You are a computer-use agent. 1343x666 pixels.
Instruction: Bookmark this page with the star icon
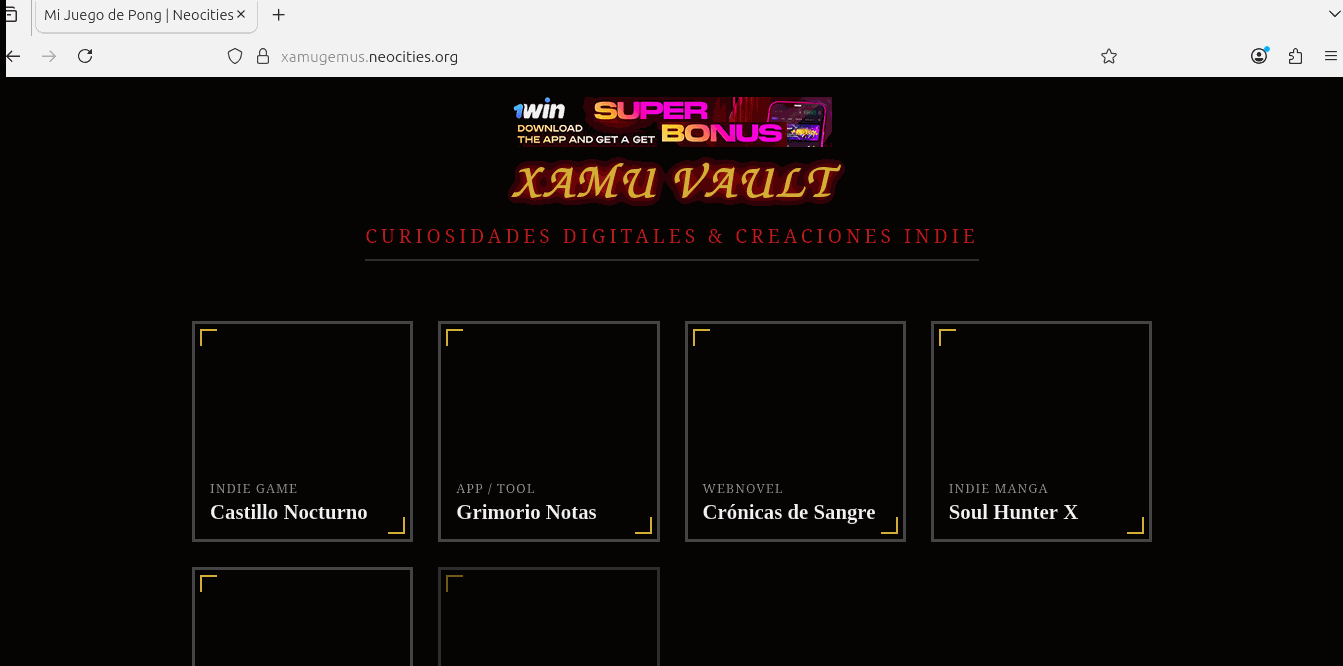1108,56
